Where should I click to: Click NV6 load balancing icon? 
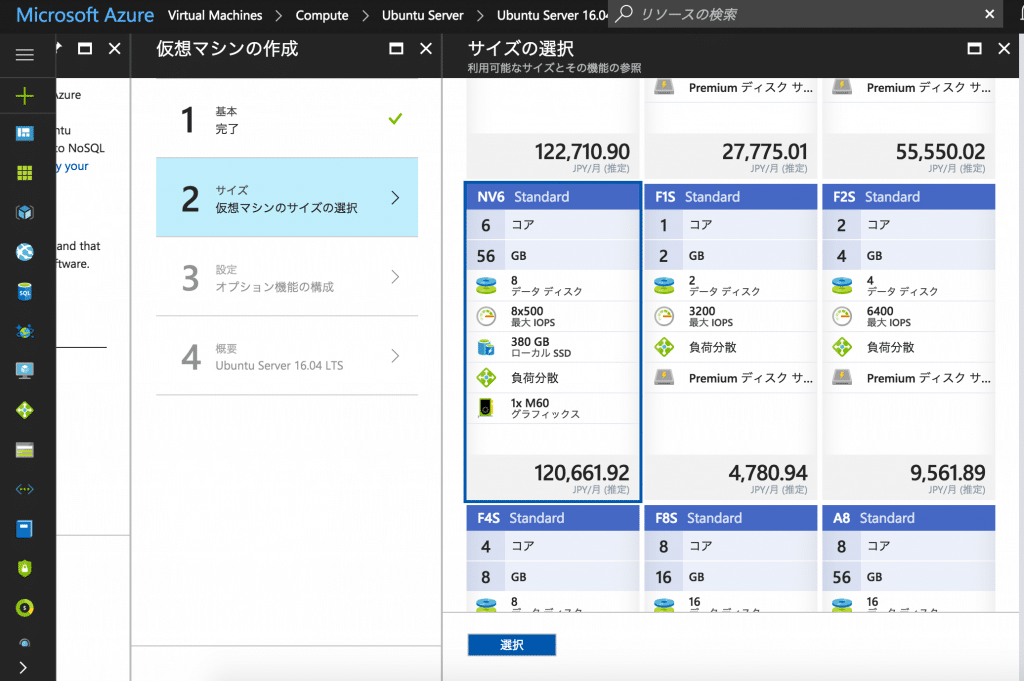click(486, 377)
